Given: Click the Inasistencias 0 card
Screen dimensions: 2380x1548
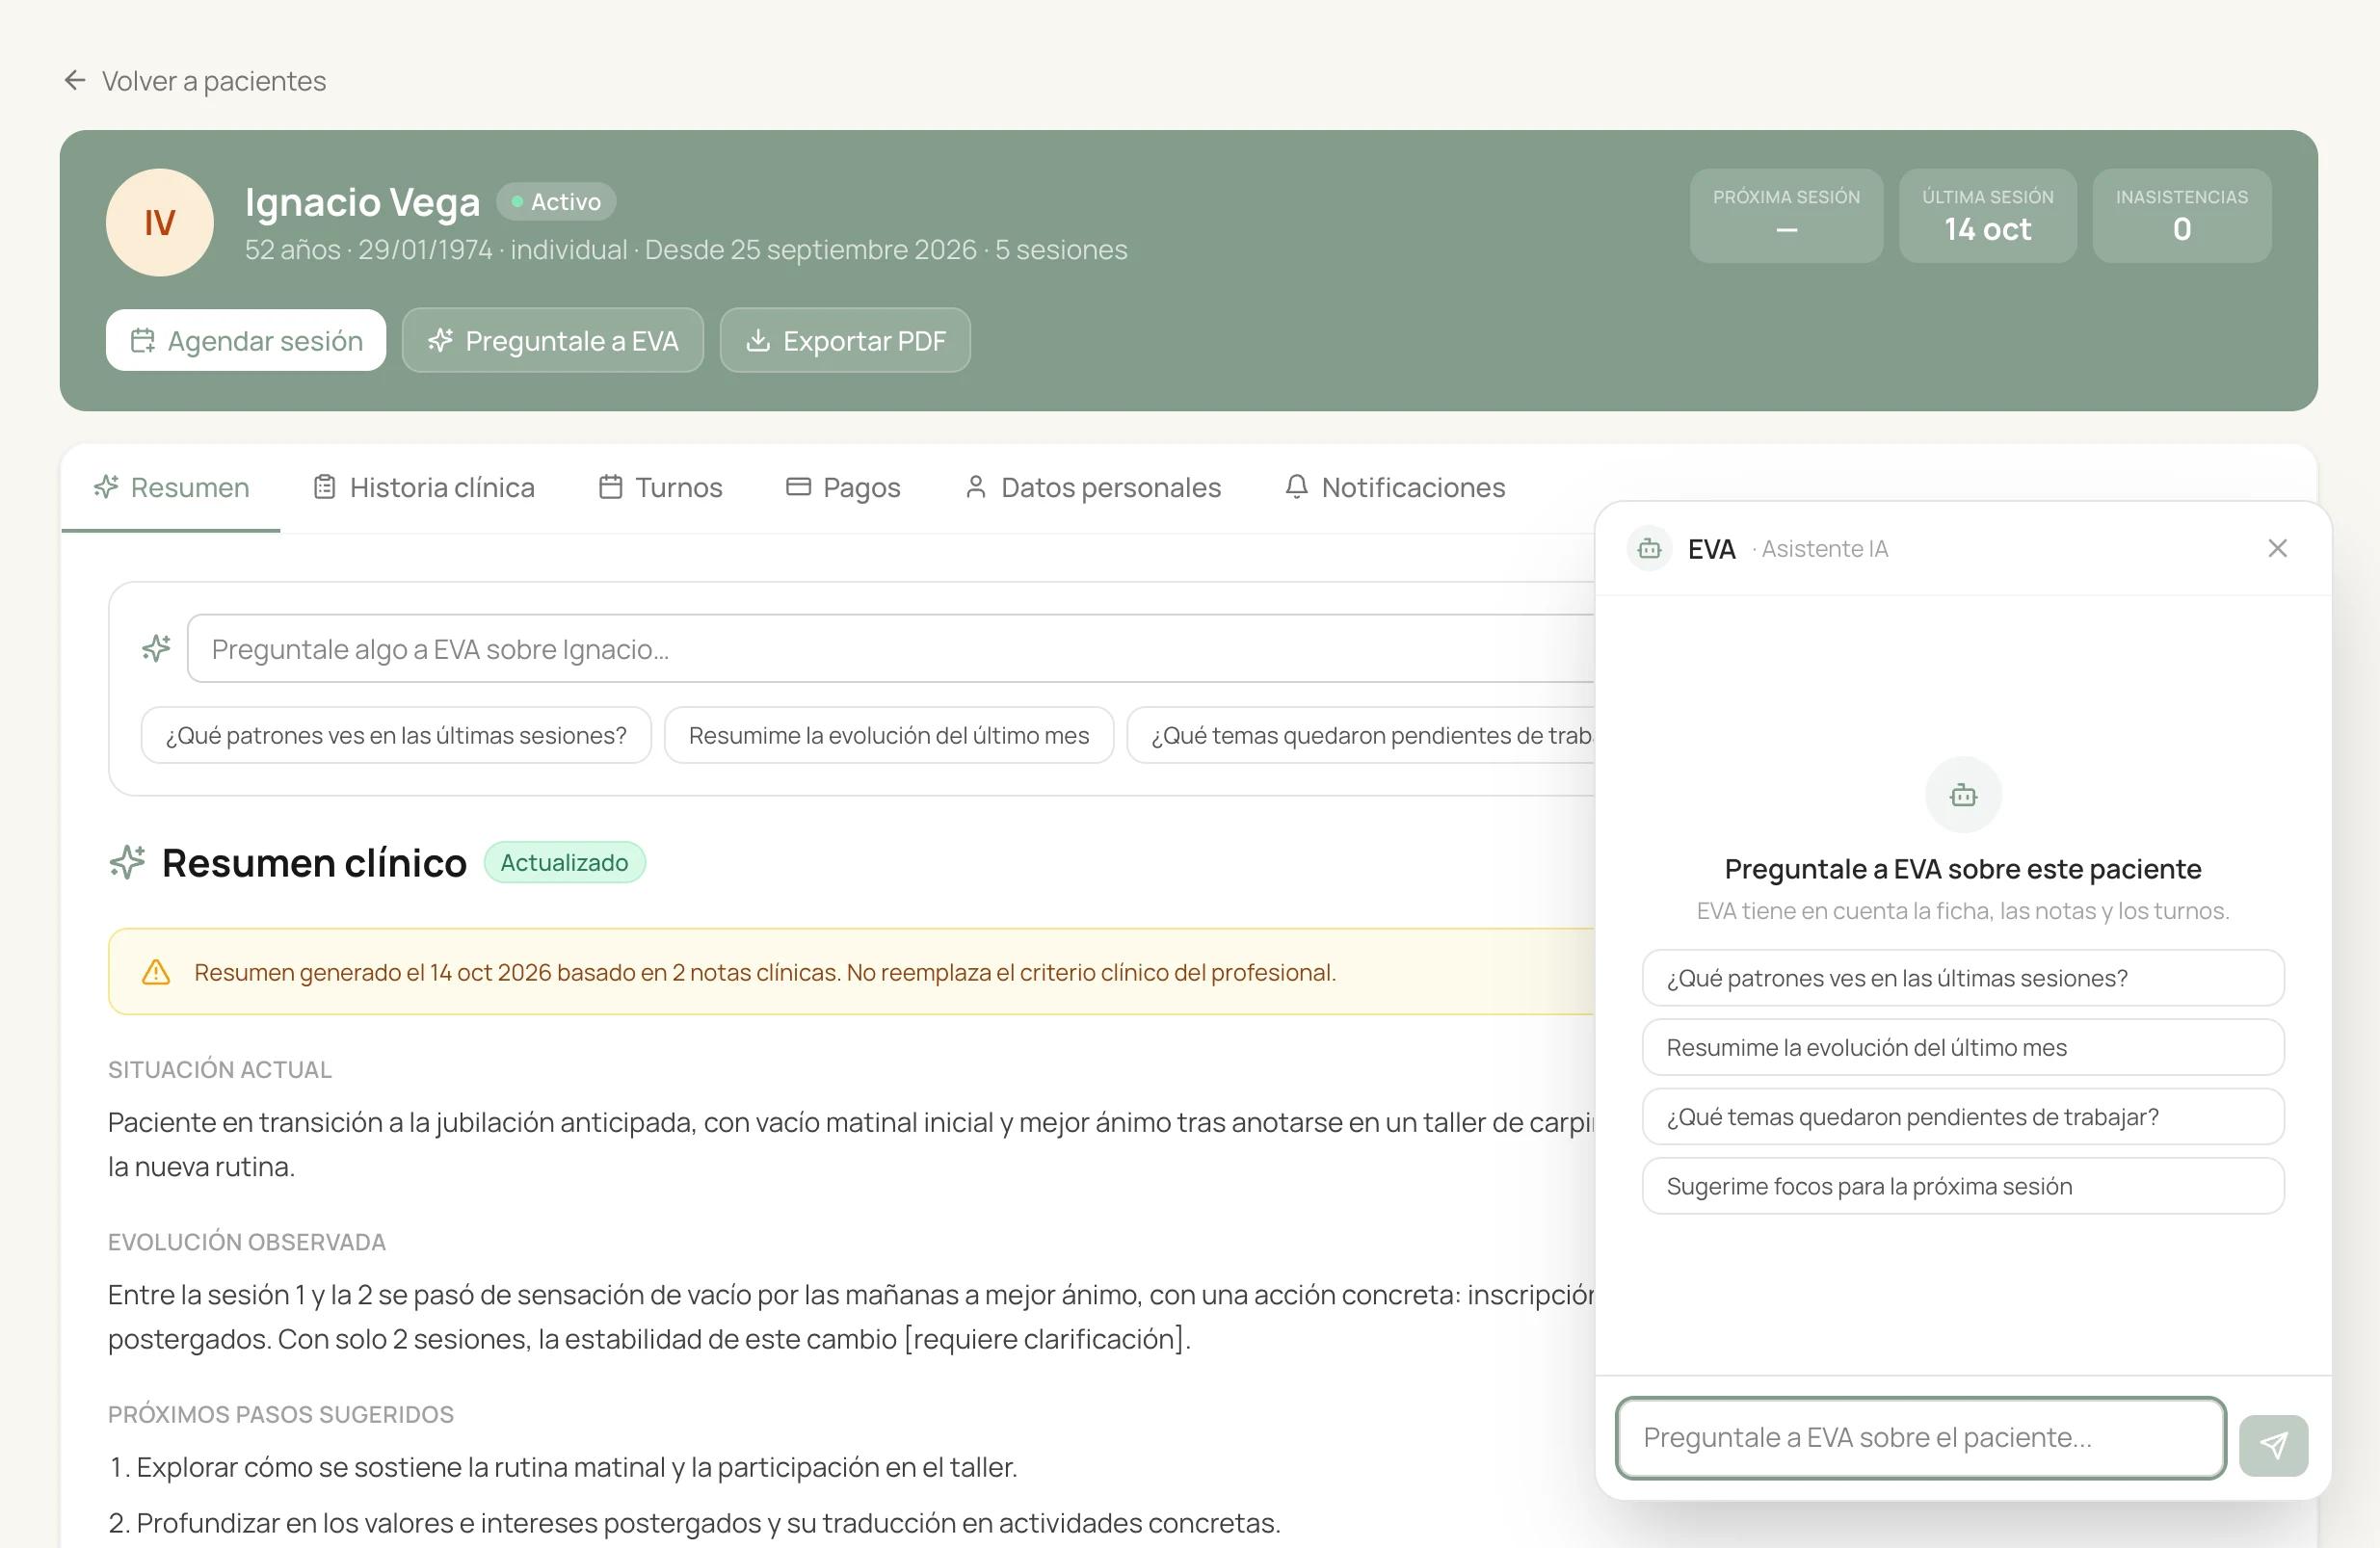Looking at the screenshot, I should pos(2181,216).
